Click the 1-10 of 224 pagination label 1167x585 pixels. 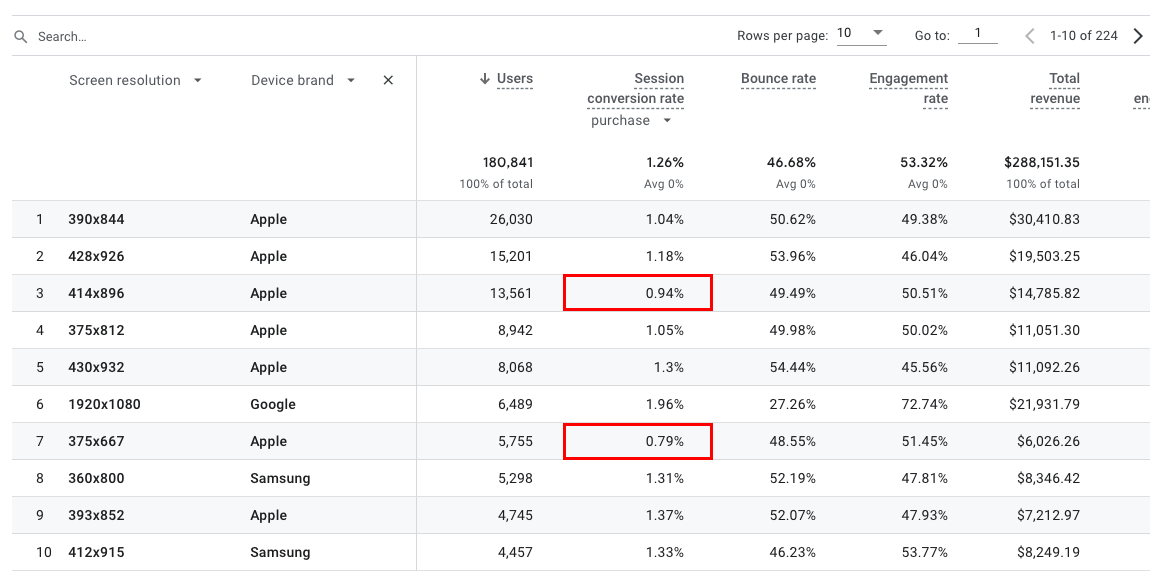pyautogui.click(x=1084, y=36)
